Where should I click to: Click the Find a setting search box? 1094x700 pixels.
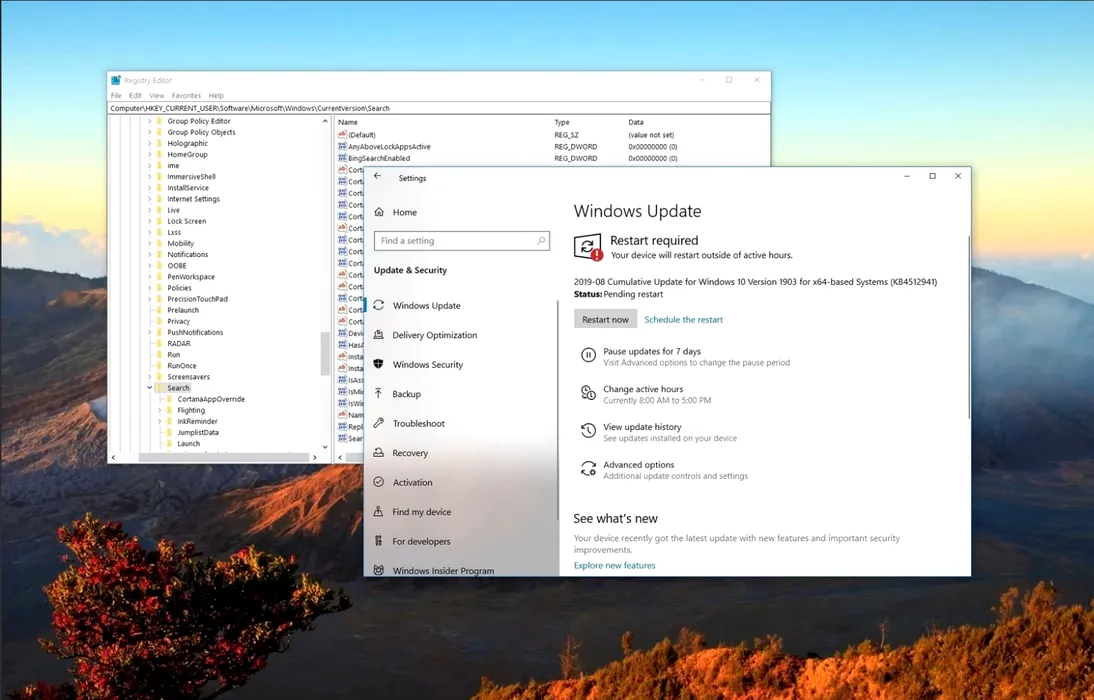point(462,241)
